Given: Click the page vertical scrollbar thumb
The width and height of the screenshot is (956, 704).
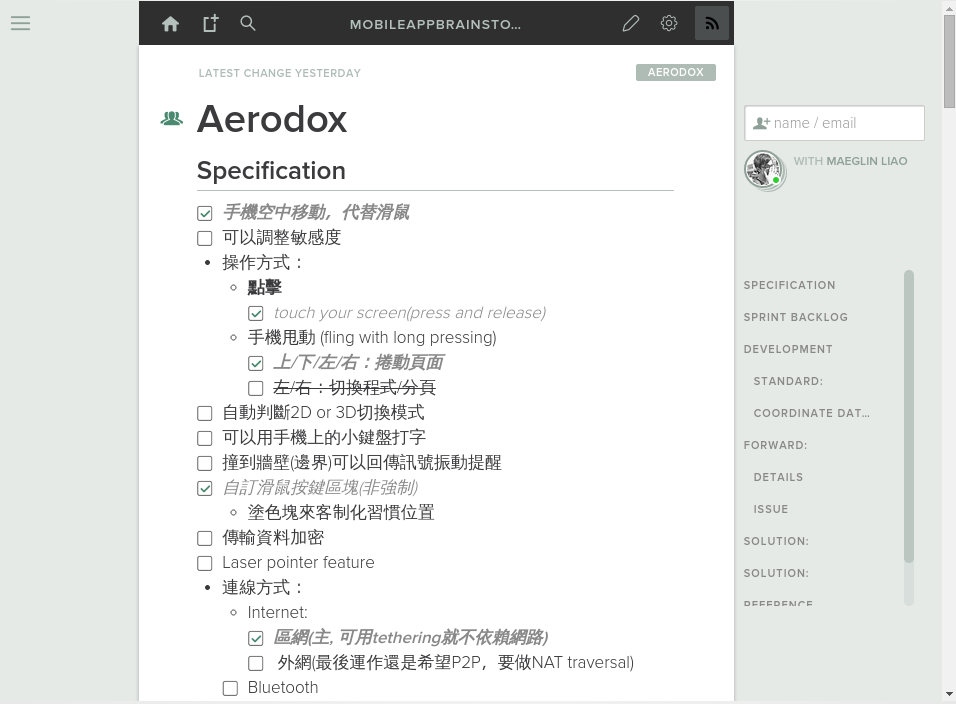Looking at the screenshot, I should click(x=949, y=61).
